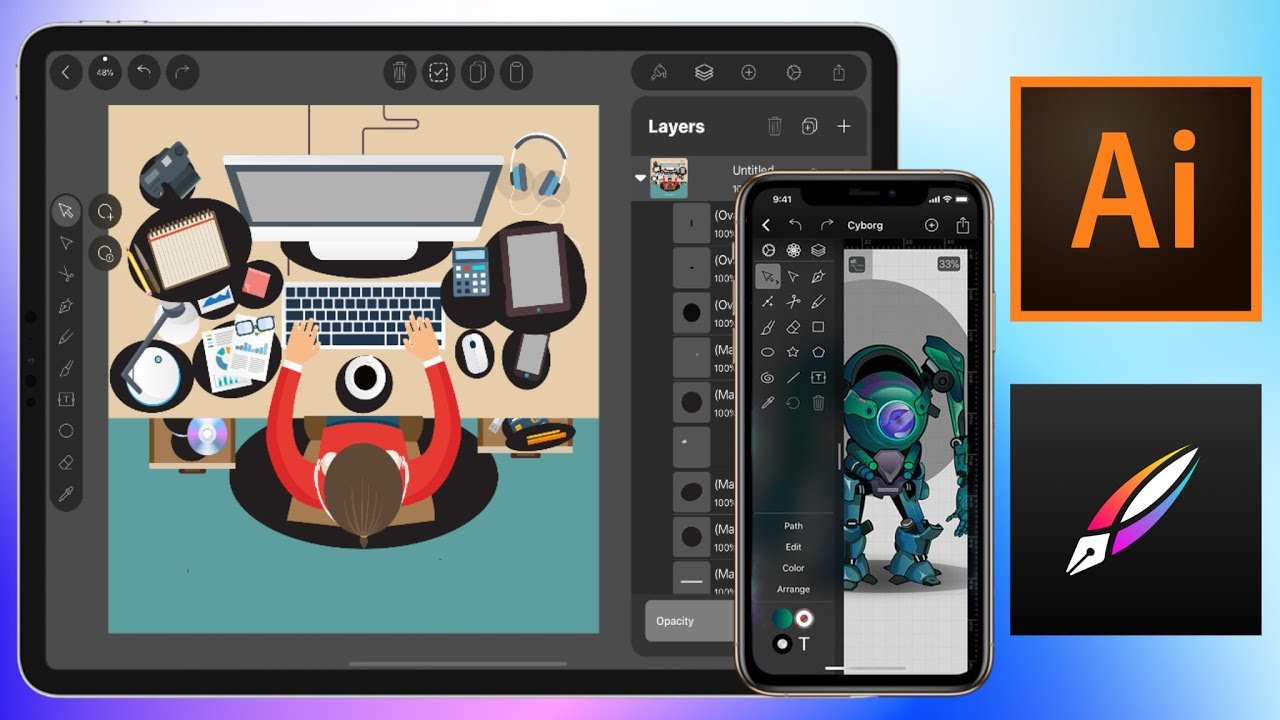The image size is (1280, 720).
Task: Open the Color menu on iPhone
Action: pyautogui.click(x=793, y=568)
